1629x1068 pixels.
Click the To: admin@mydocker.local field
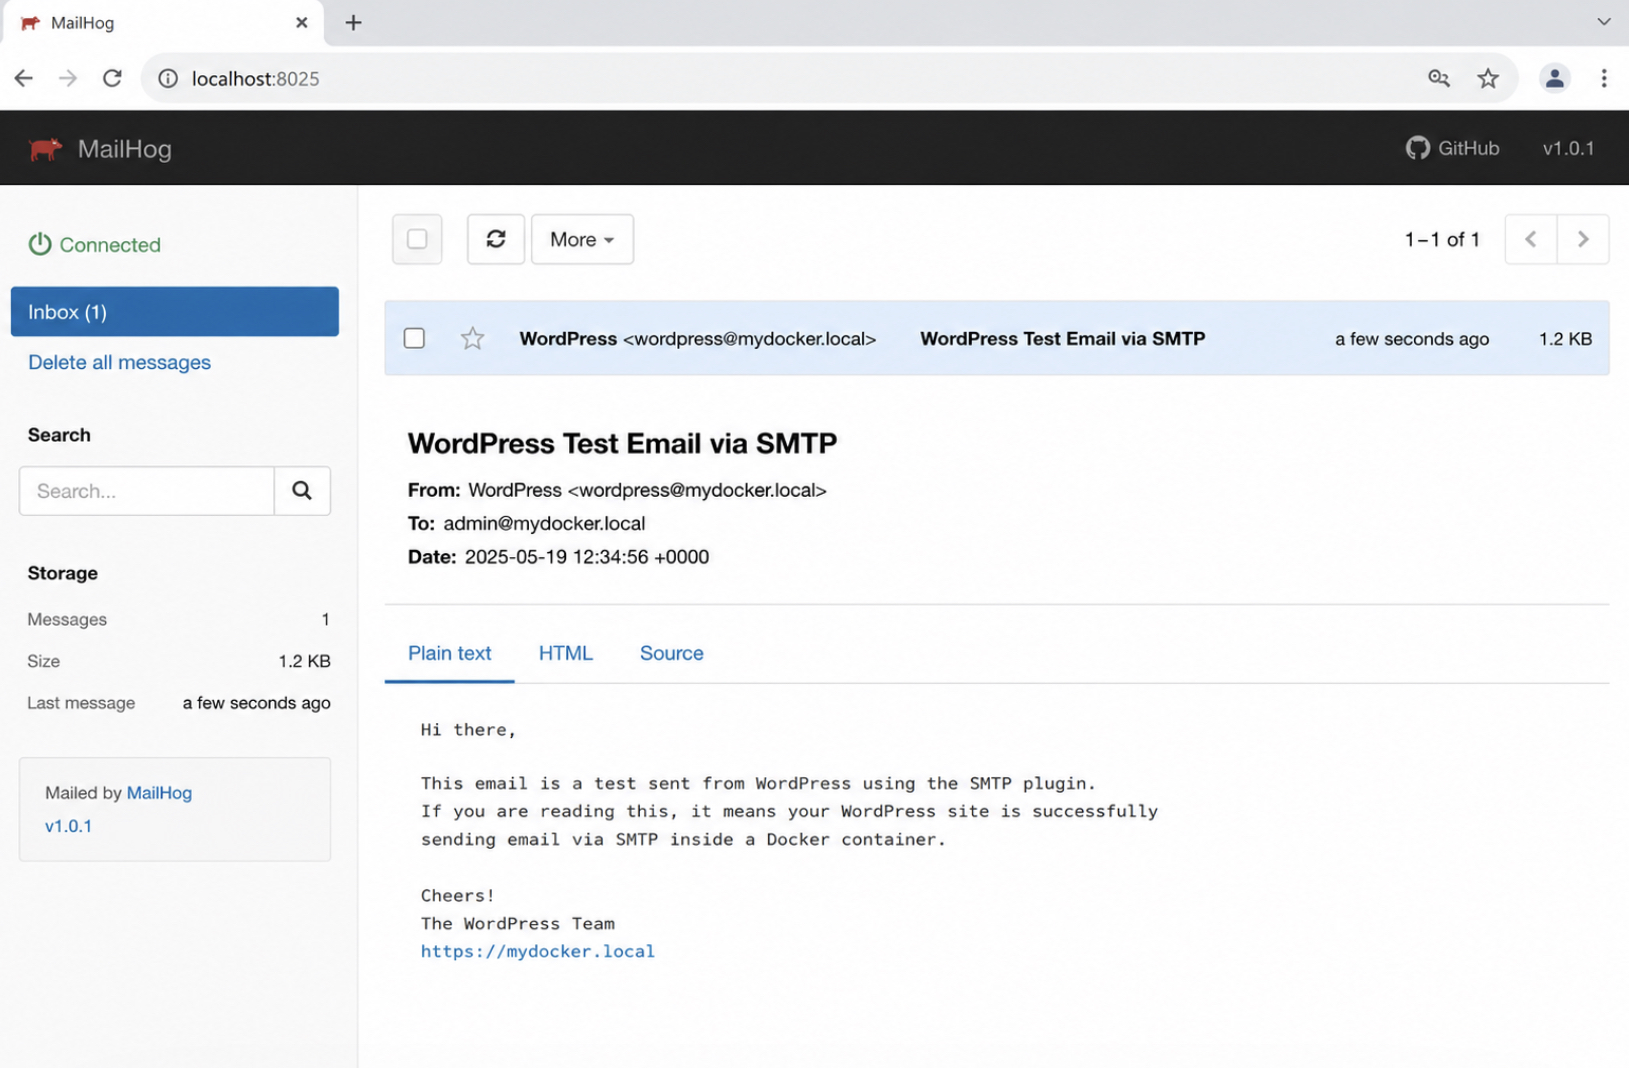527,523
